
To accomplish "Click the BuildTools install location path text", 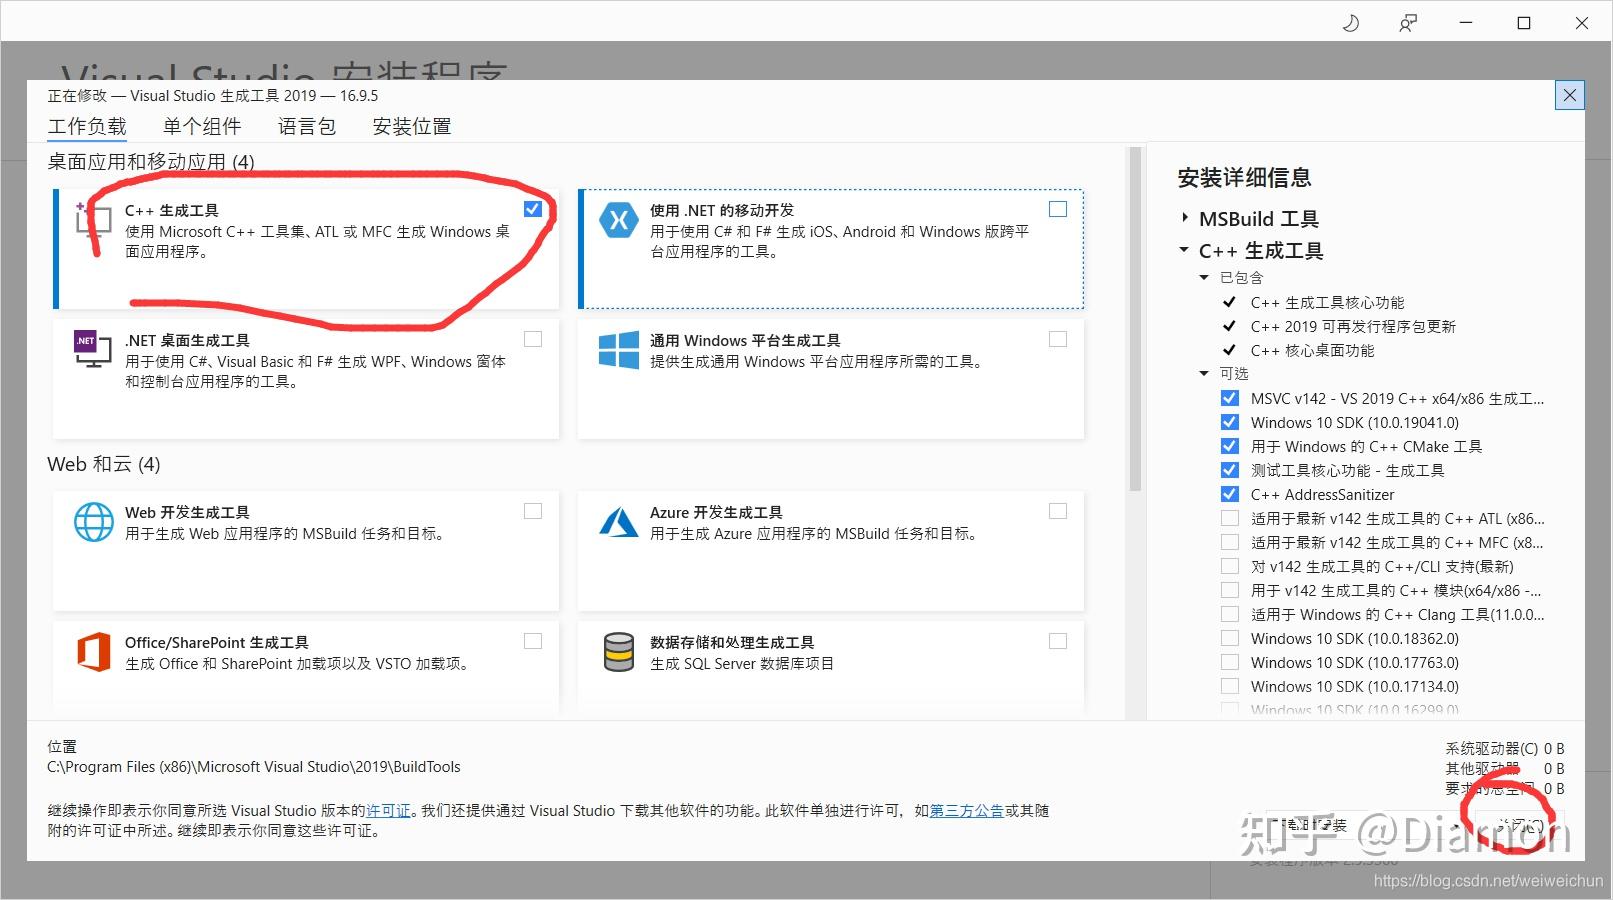I will 254,767.
